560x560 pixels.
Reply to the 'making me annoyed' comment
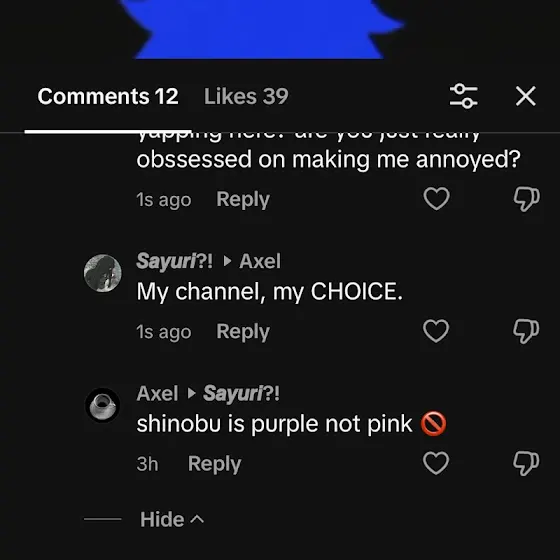coord(243,199)
